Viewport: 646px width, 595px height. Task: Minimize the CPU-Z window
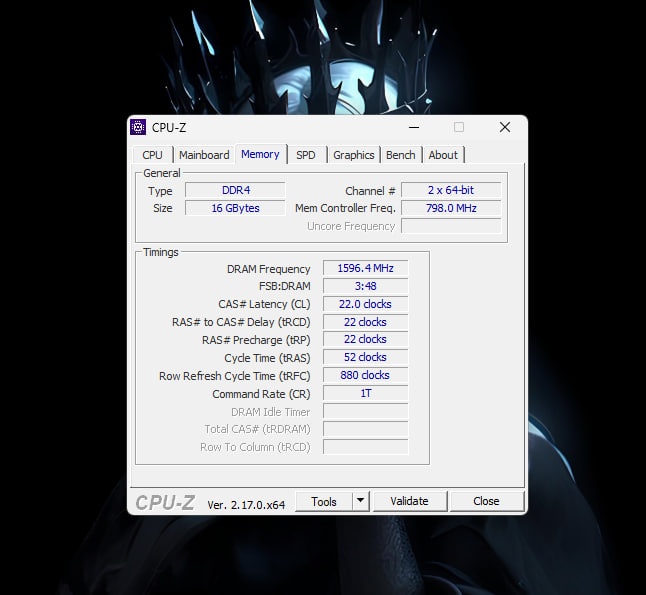point(414,127)
